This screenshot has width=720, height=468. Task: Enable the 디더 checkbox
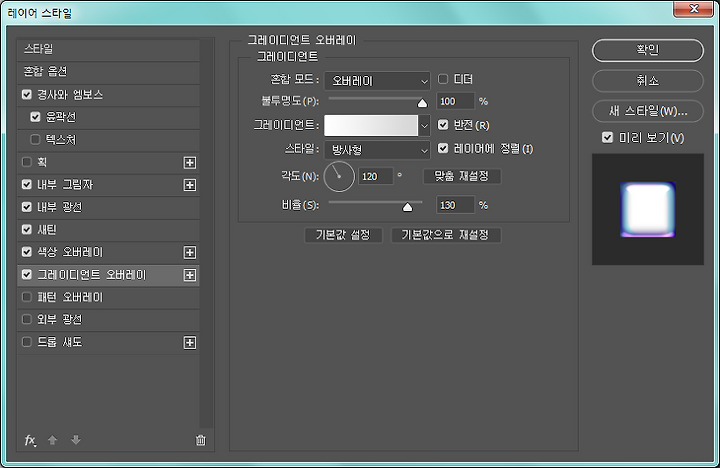[x=443, y=79]
